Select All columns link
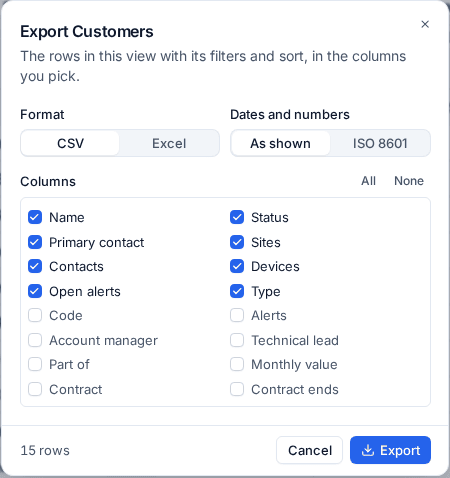 pyautogui.click(x=368, y=181)
